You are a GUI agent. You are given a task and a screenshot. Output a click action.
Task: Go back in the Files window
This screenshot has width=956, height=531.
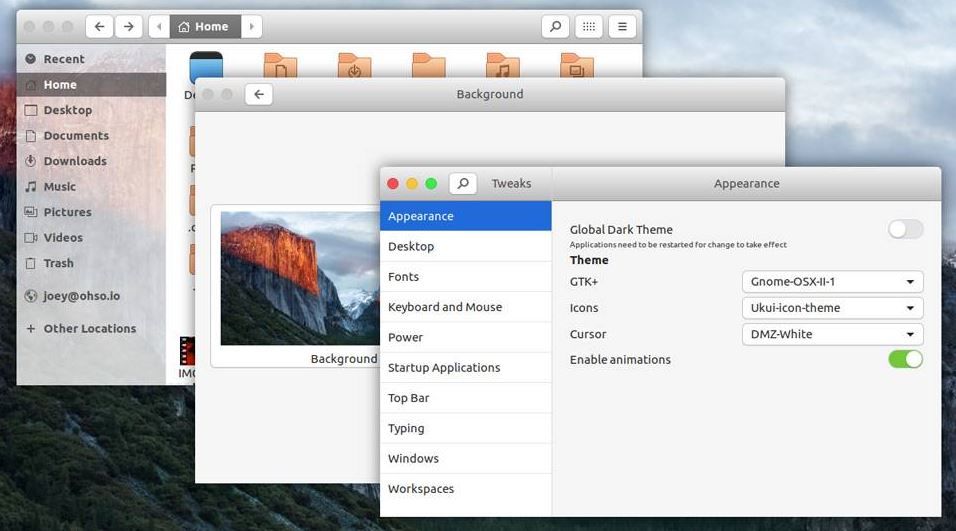[99, 27]
